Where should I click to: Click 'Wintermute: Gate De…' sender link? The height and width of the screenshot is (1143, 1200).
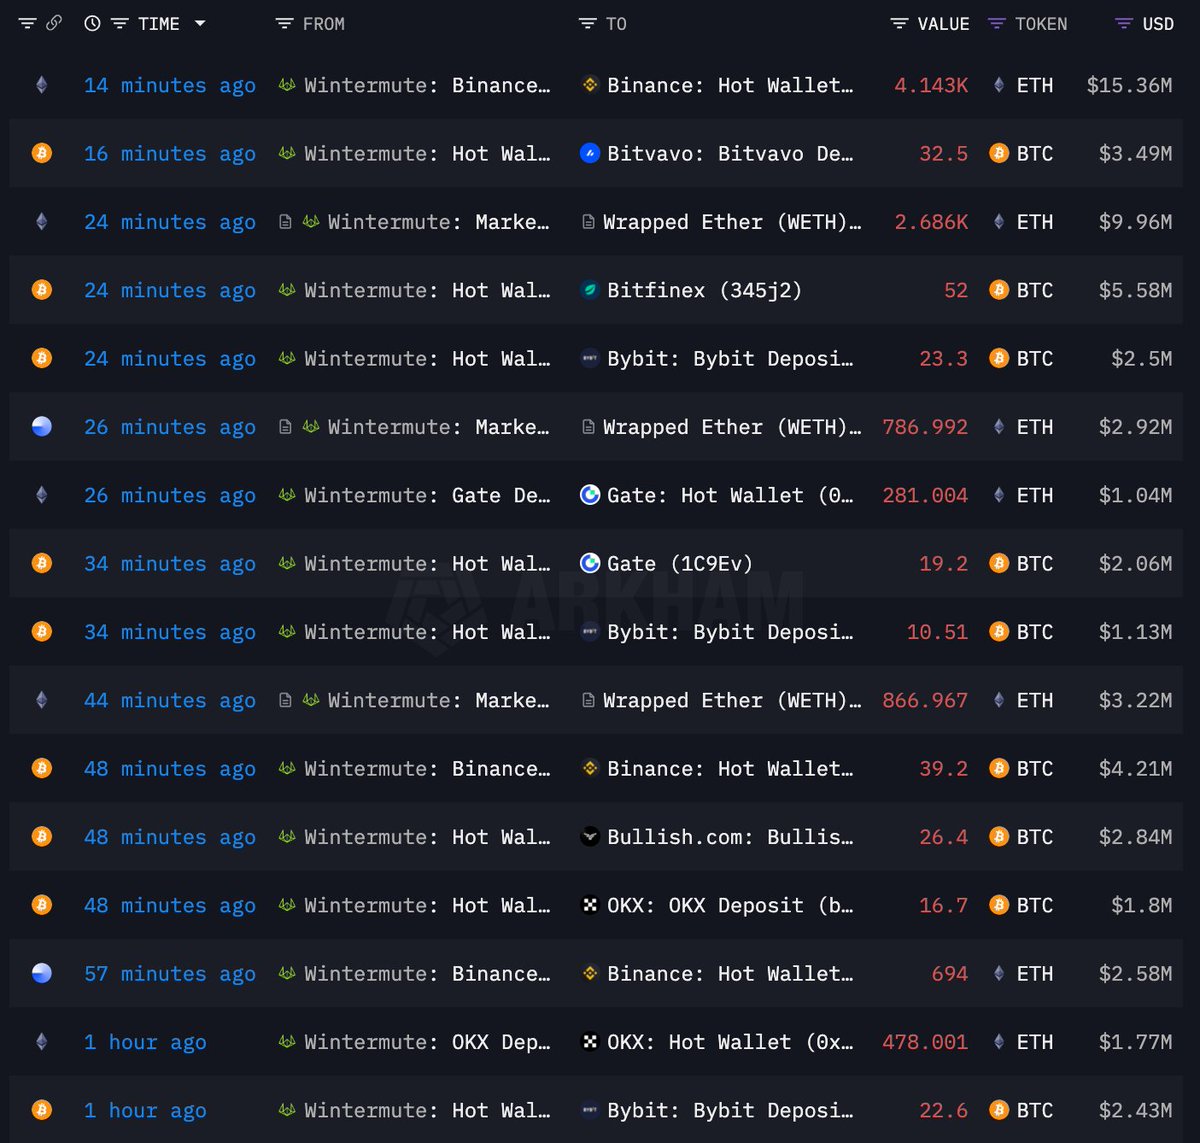427,495
